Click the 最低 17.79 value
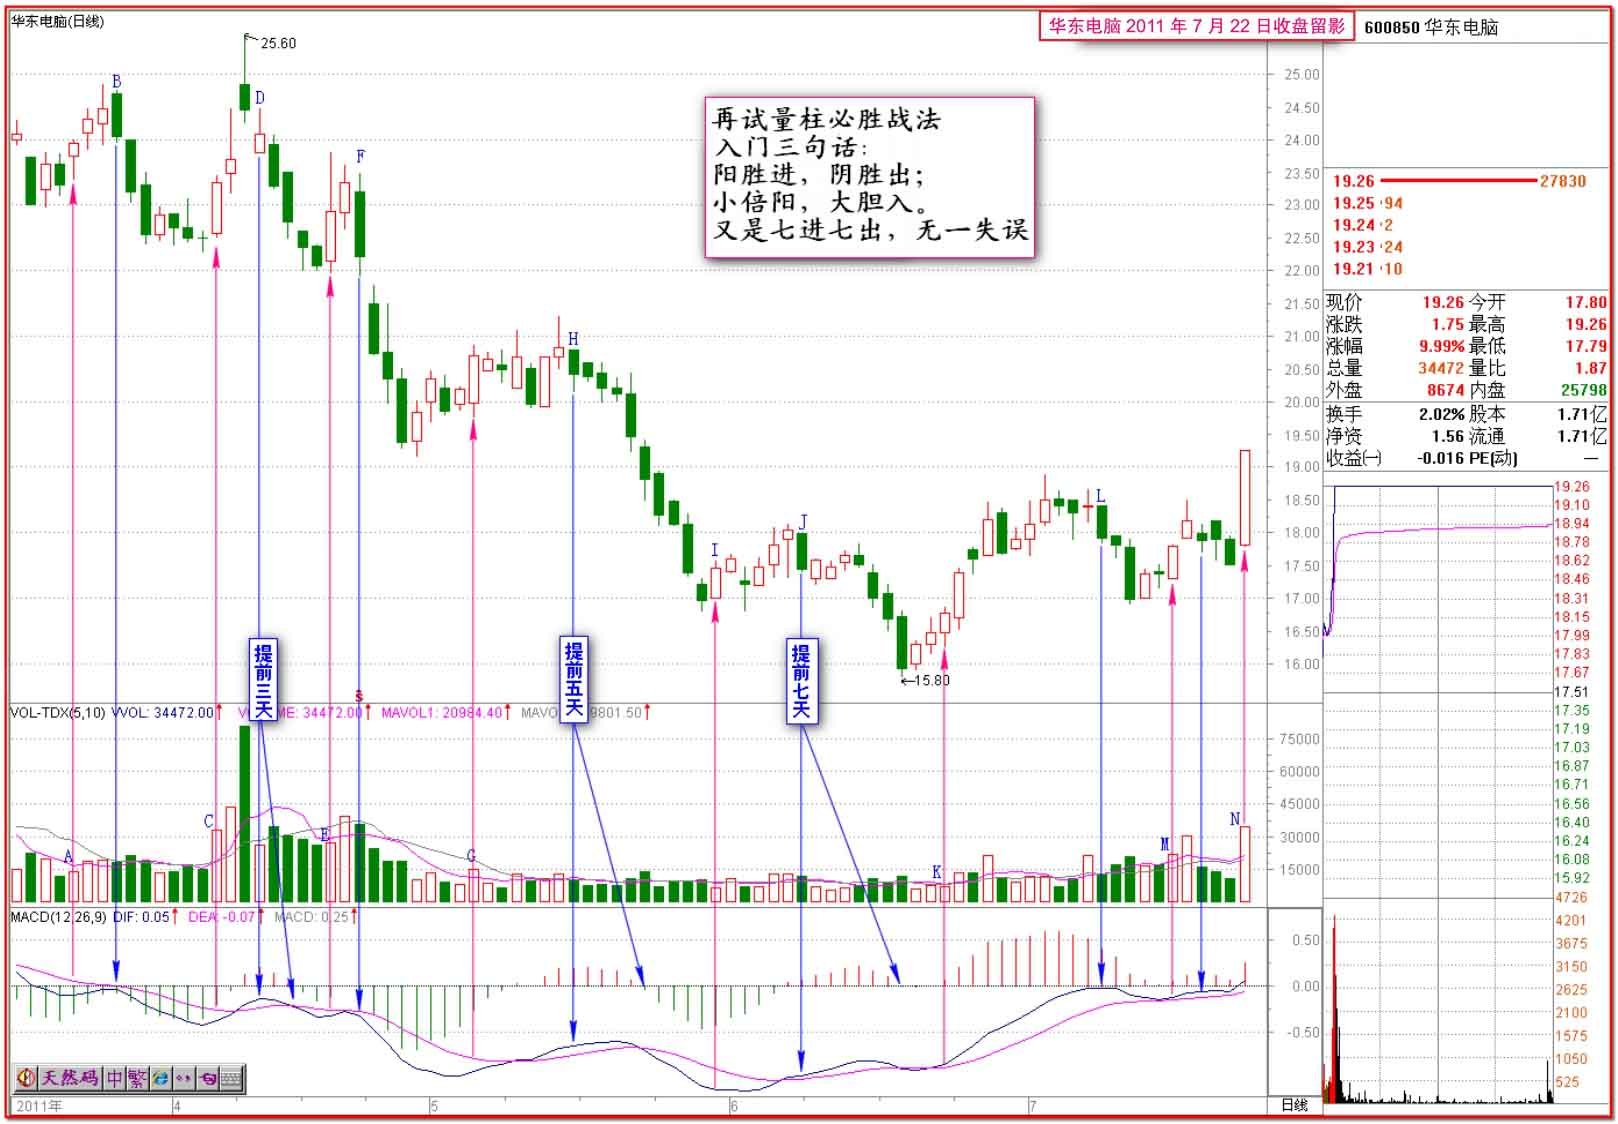1618x1124 pixels. (x=1586, y=346)
